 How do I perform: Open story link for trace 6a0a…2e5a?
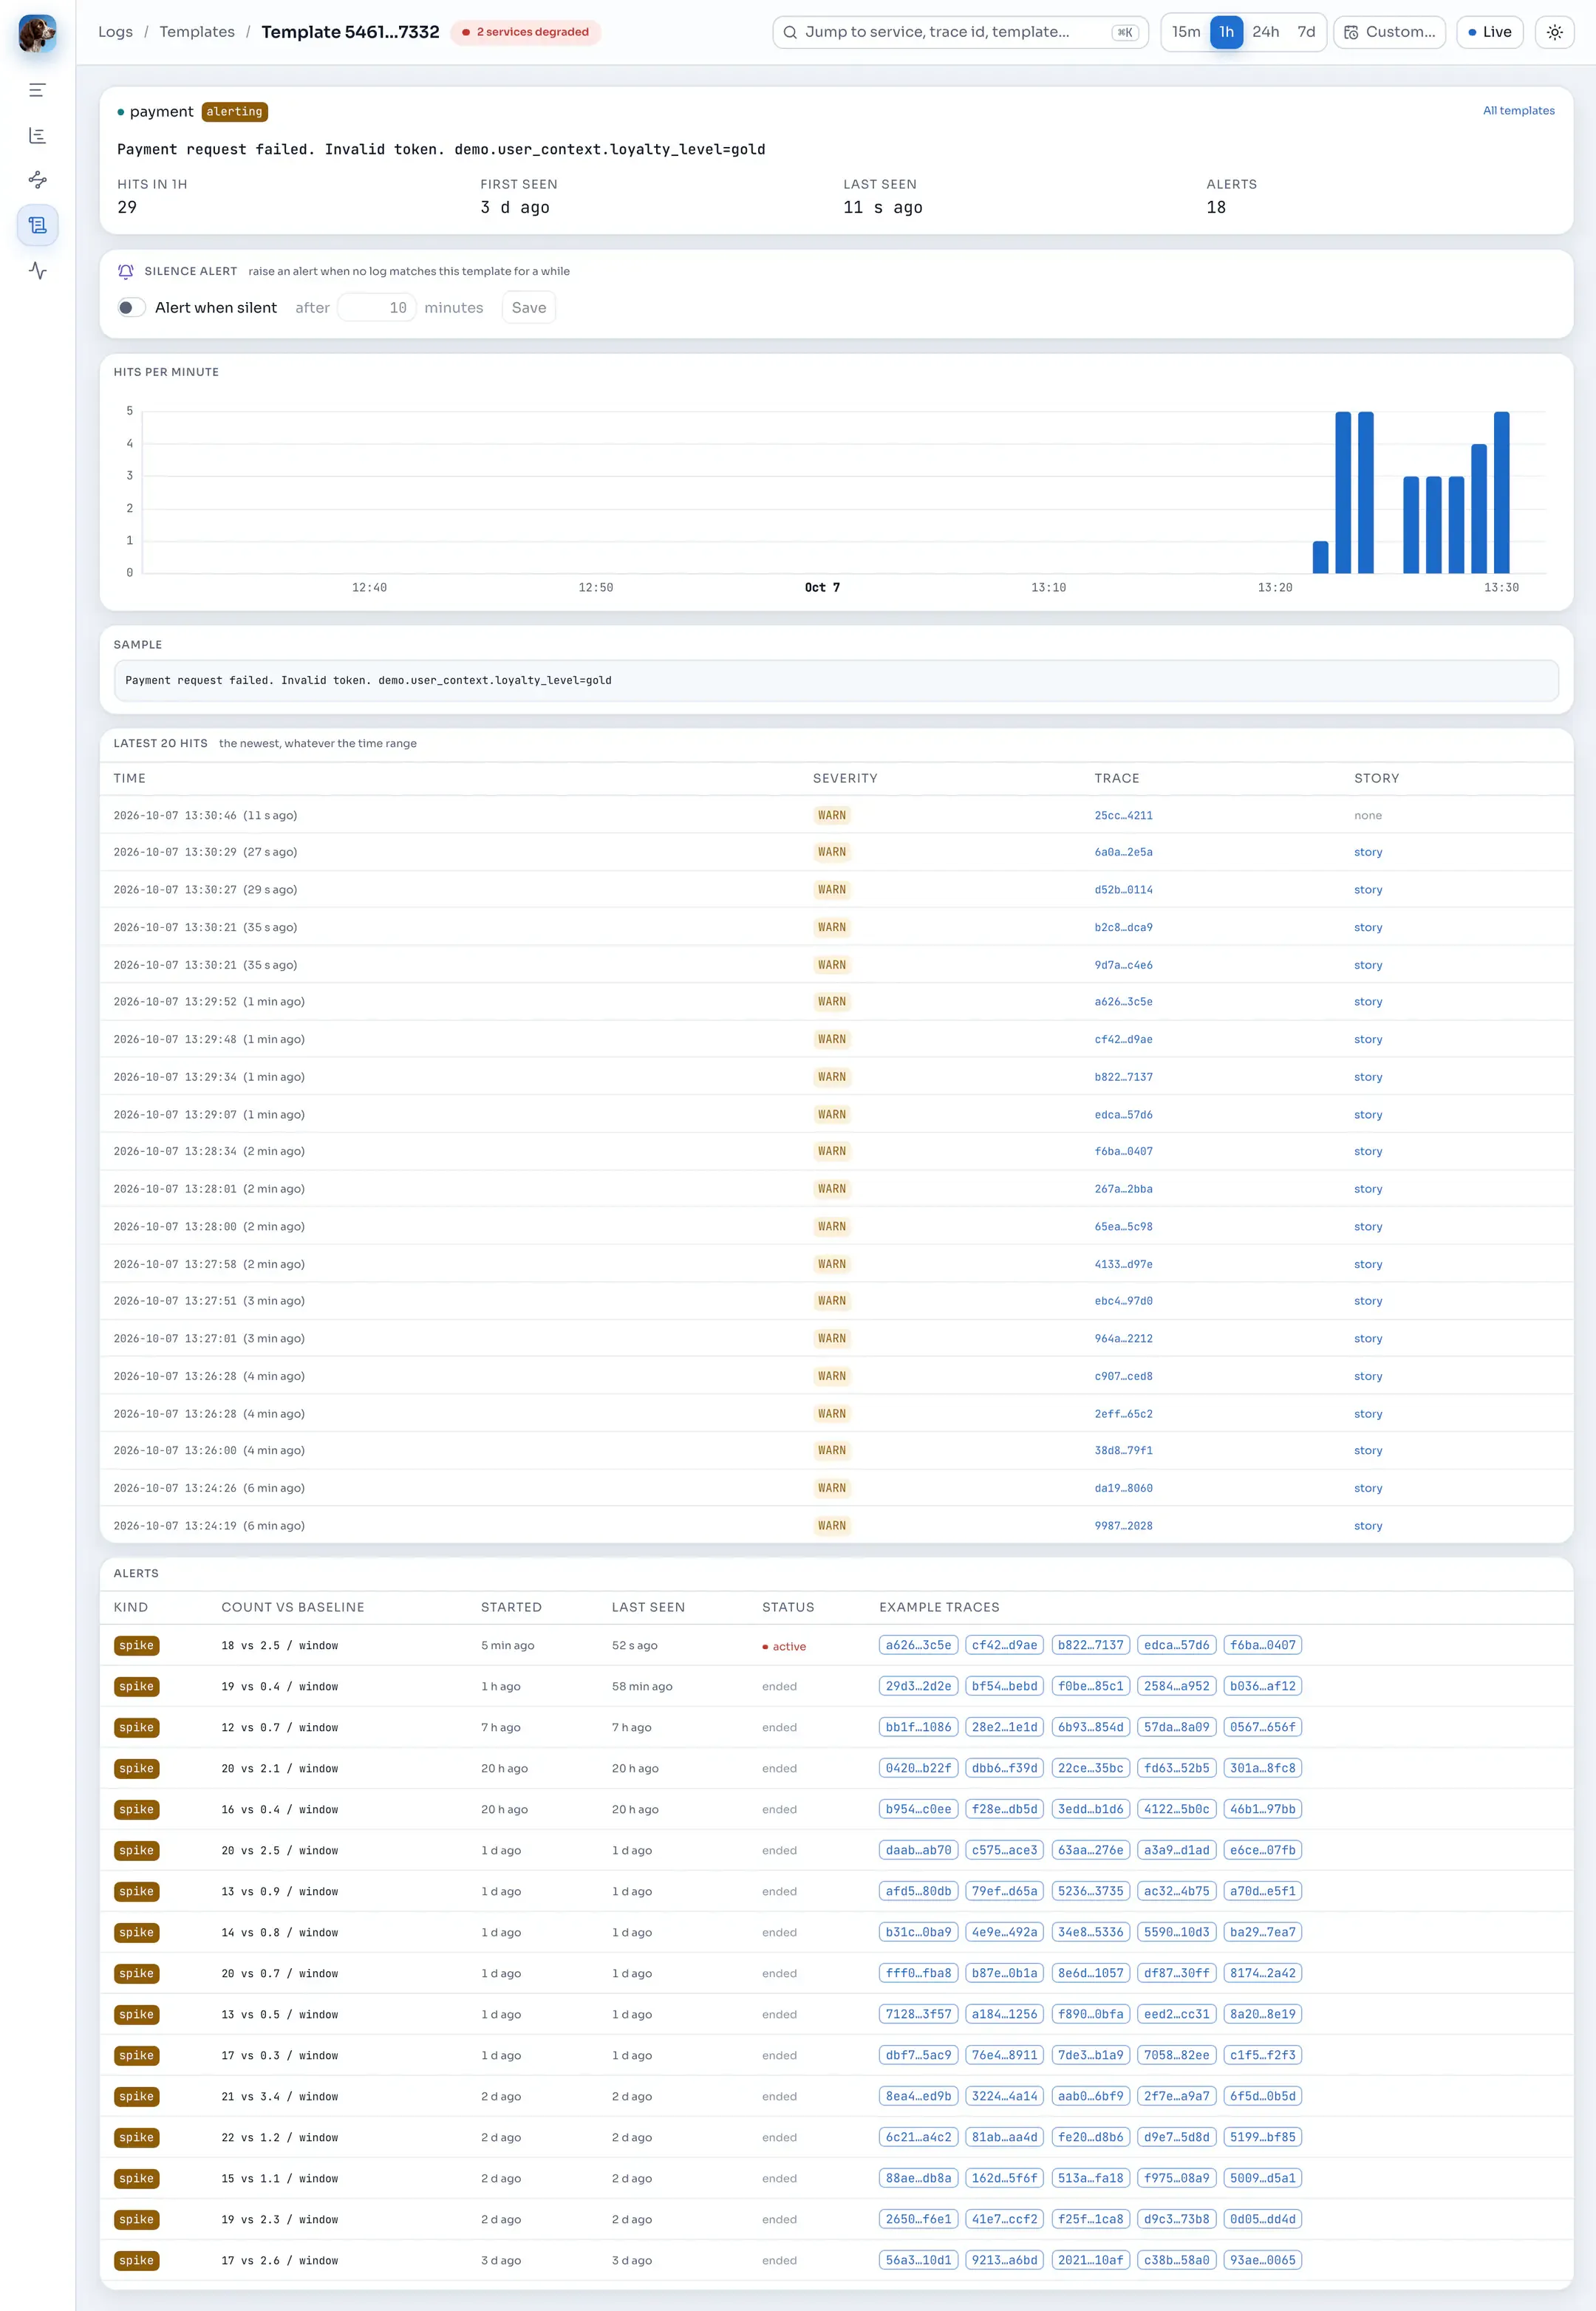pyautogui.click(x=1368, y=852)
